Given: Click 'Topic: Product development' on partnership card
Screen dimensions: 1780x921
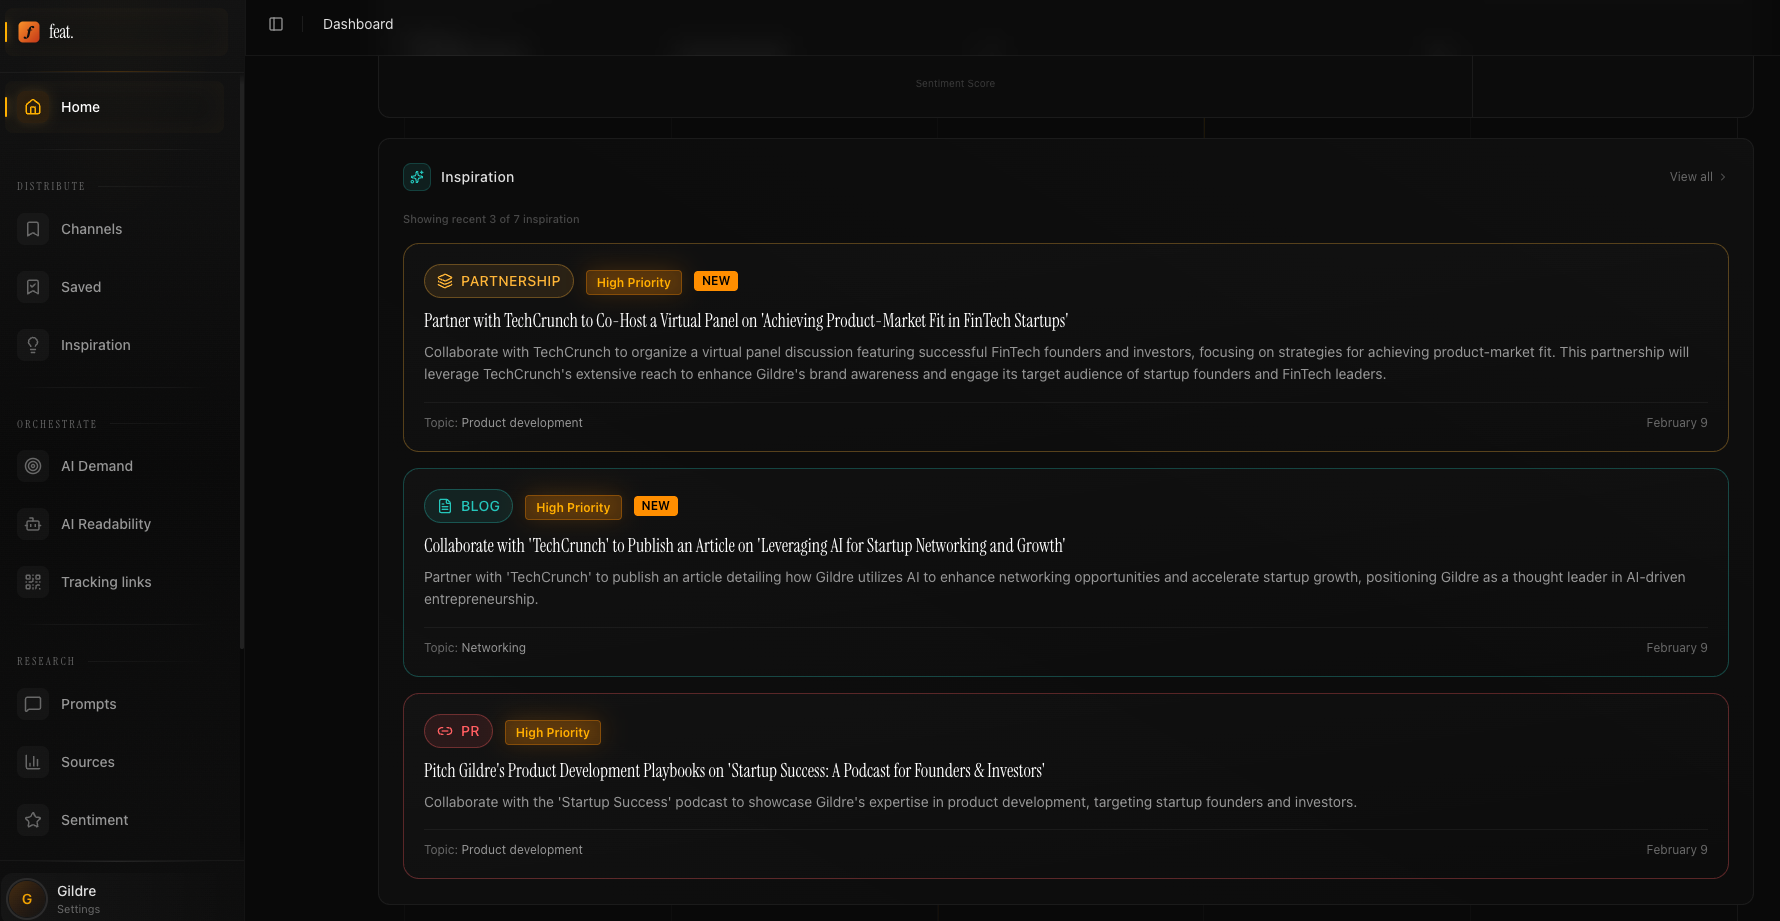Looking at the screenshot, I should click(x=503, y=423).
